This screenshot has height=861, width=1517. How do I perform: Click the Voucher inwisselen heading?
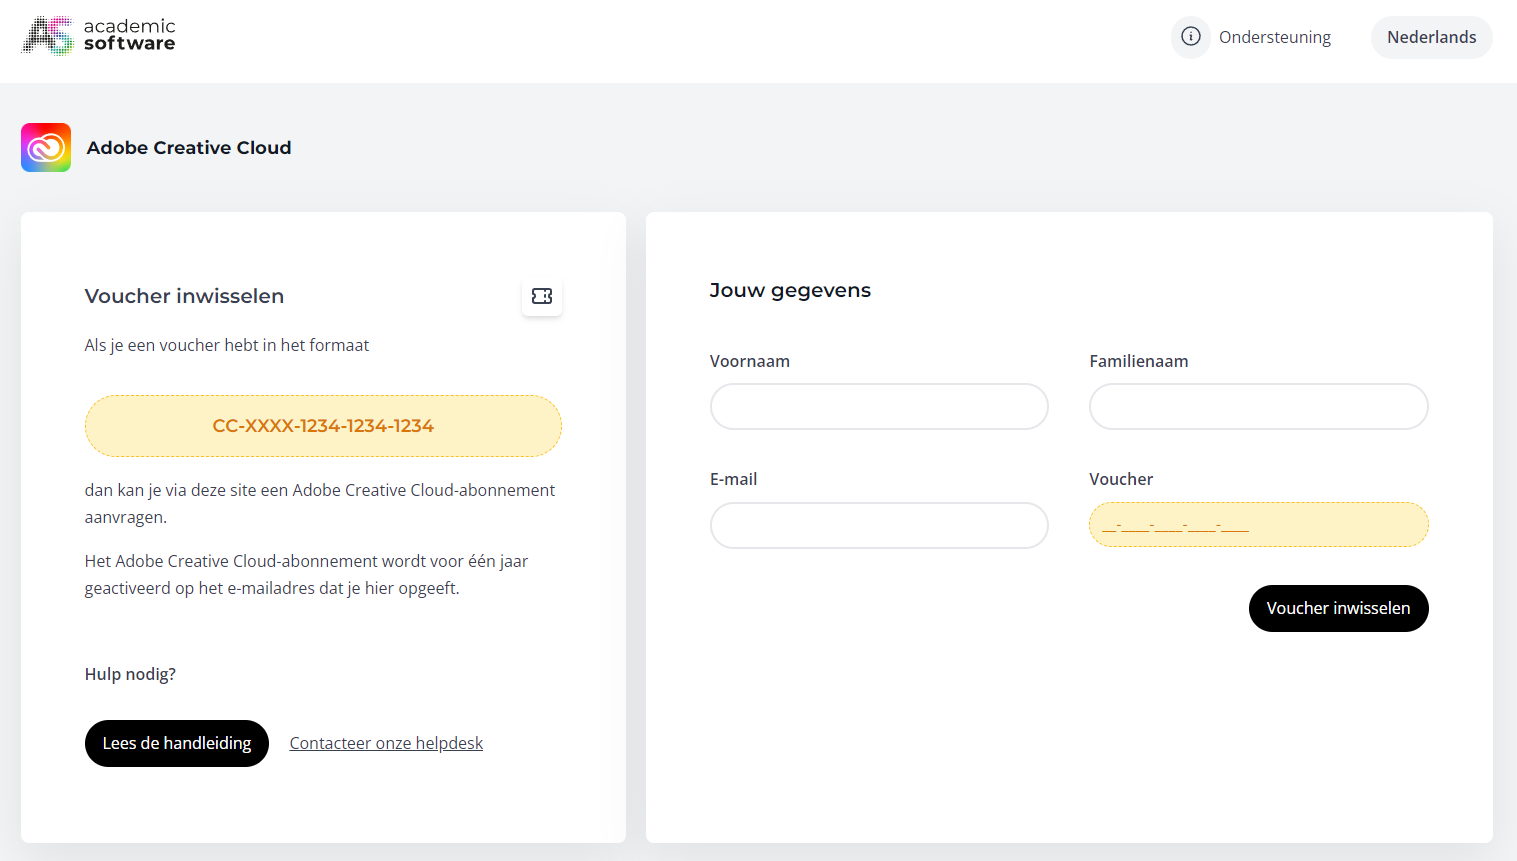[x=184, y=296]
